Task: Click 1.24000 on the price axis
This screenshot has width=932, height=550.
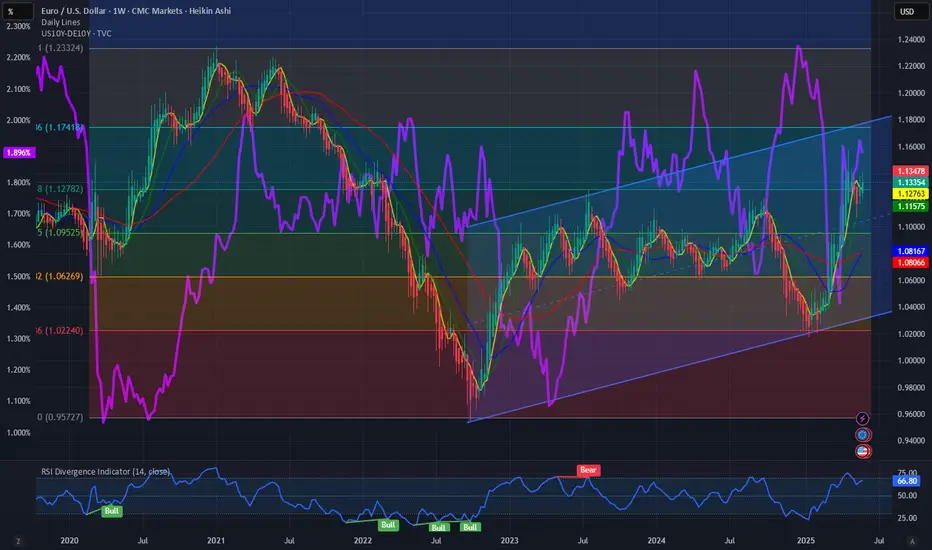Action: coord(911,39)
